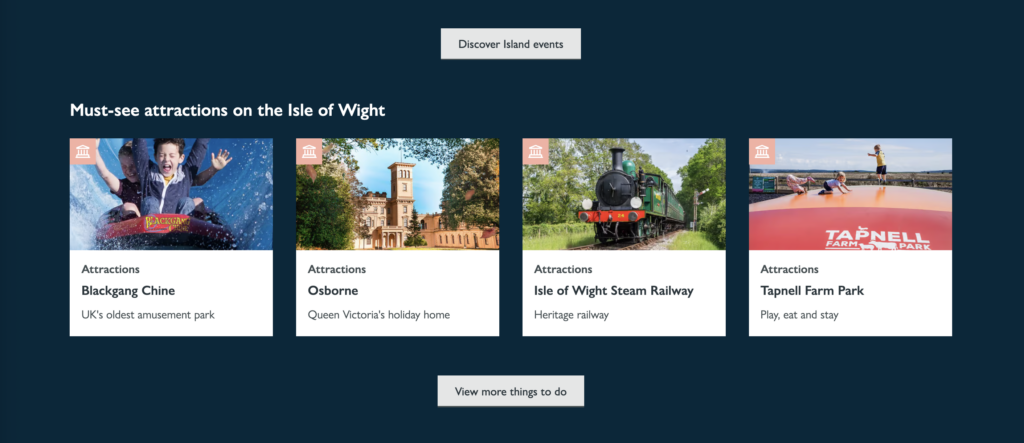Click UK's oldest amusement park description
Screen dimensions: 1024x443
tap(148, 315)
